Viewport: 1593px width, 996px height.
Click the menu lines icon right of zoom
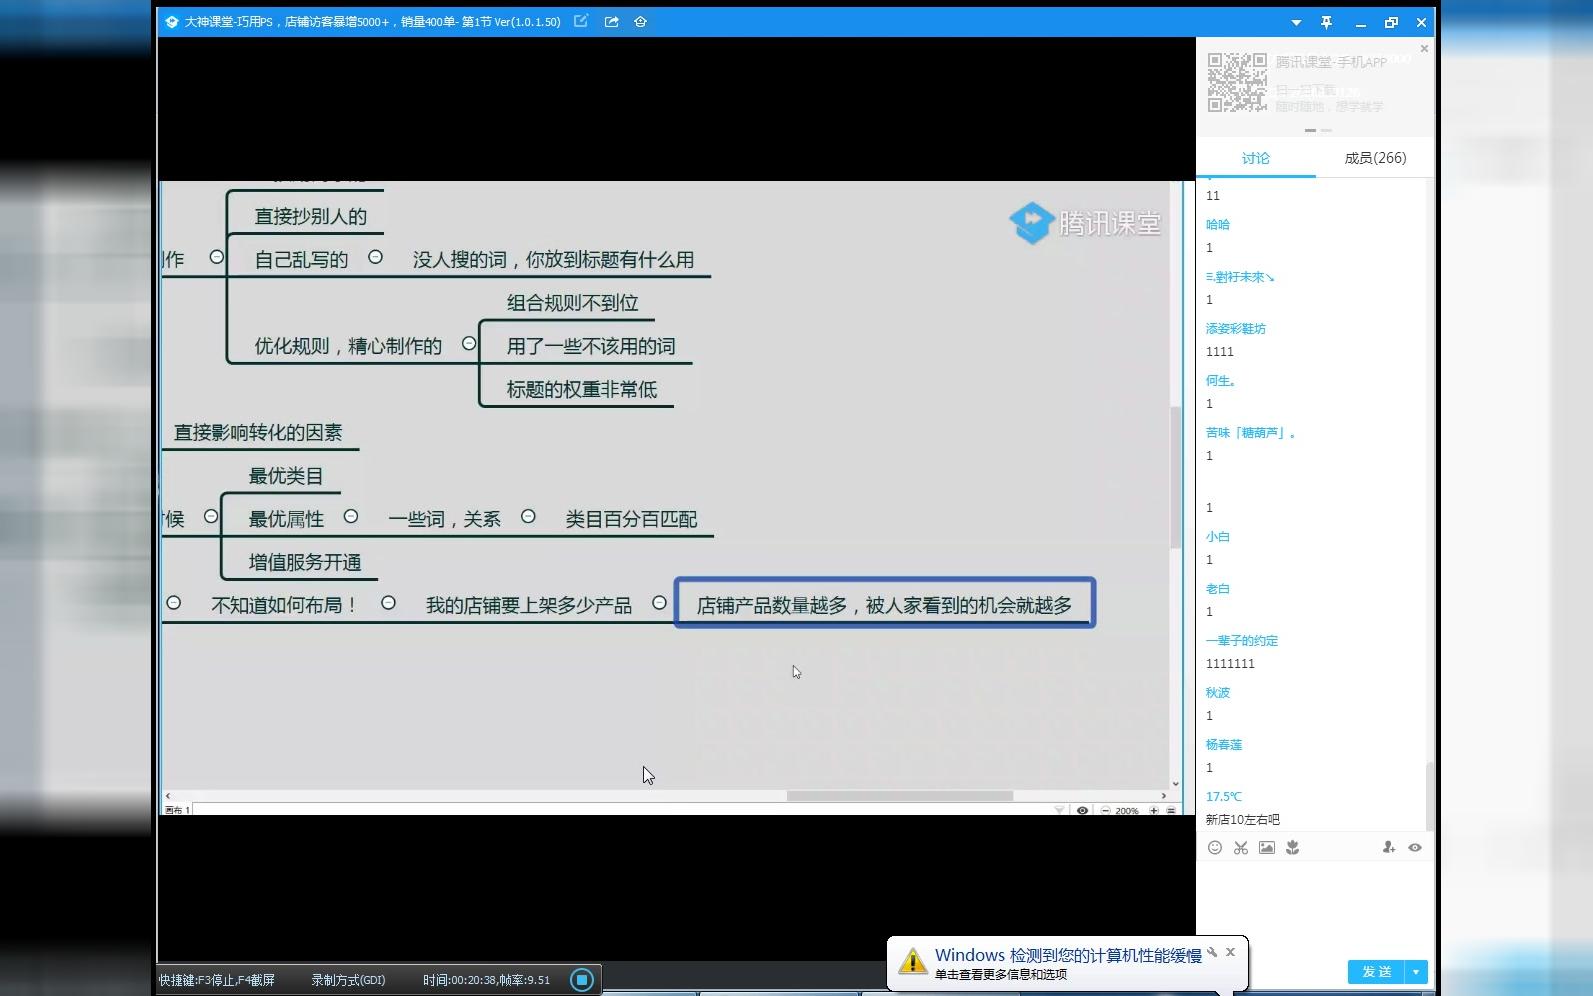1170,810
